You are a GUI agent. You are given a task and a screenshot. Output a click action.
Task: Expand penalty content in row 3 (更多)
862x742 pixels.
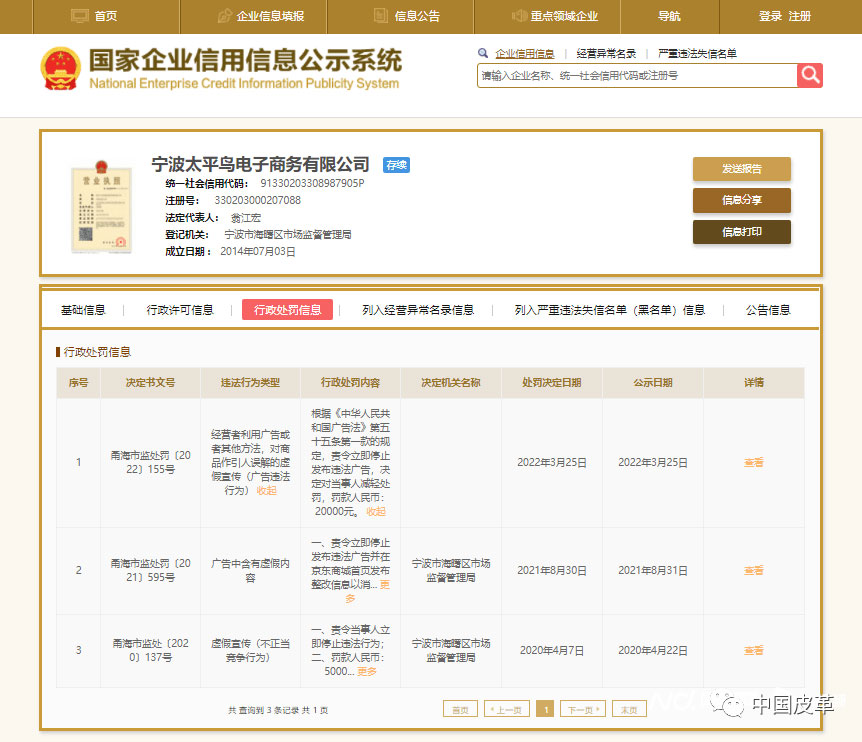coord(367,672)
